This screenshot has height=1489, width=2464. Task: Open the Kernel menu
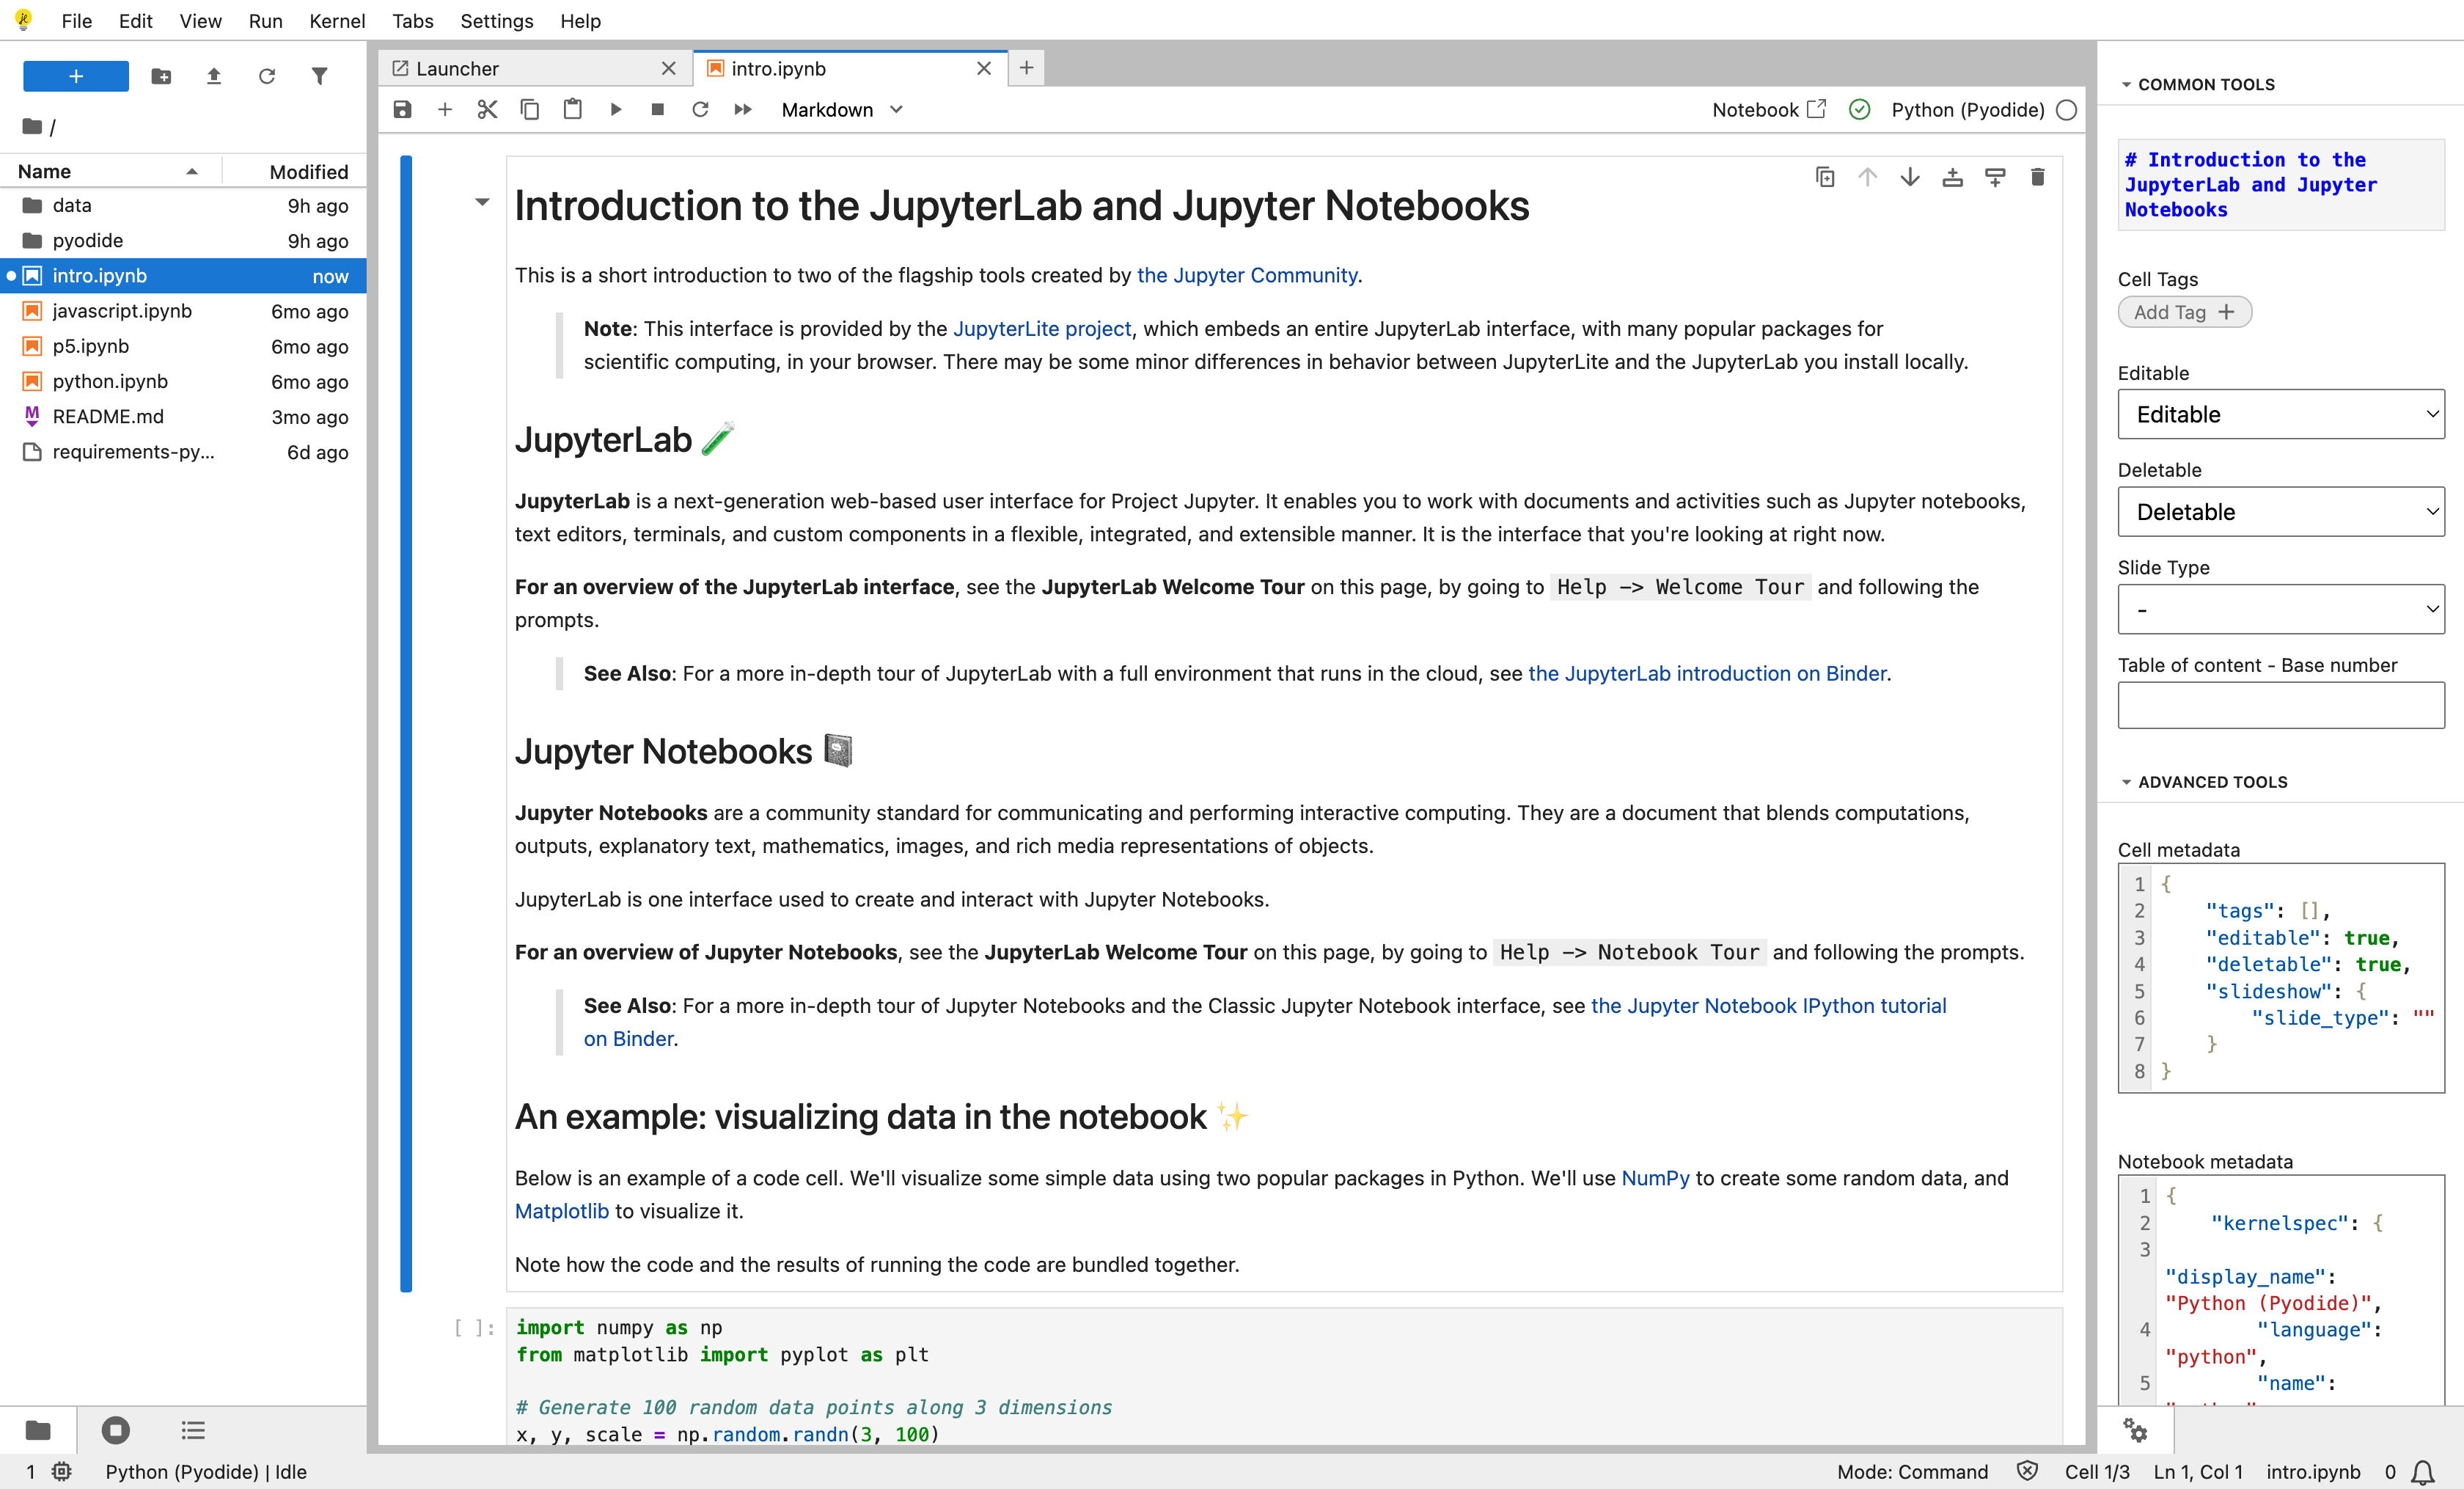point(337,21)
